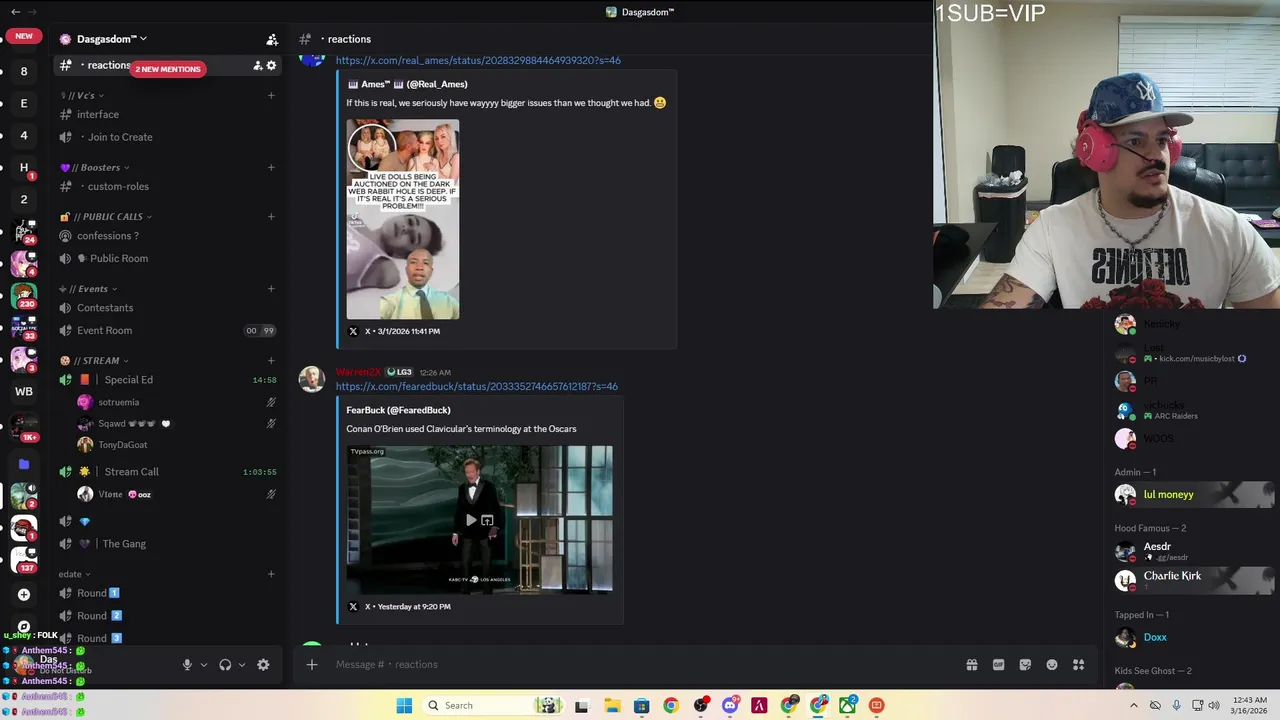The height and width of the screenshot is (720, 1280).
Task: Click invite people icon next to server name
Action: [x=272, y=39]
